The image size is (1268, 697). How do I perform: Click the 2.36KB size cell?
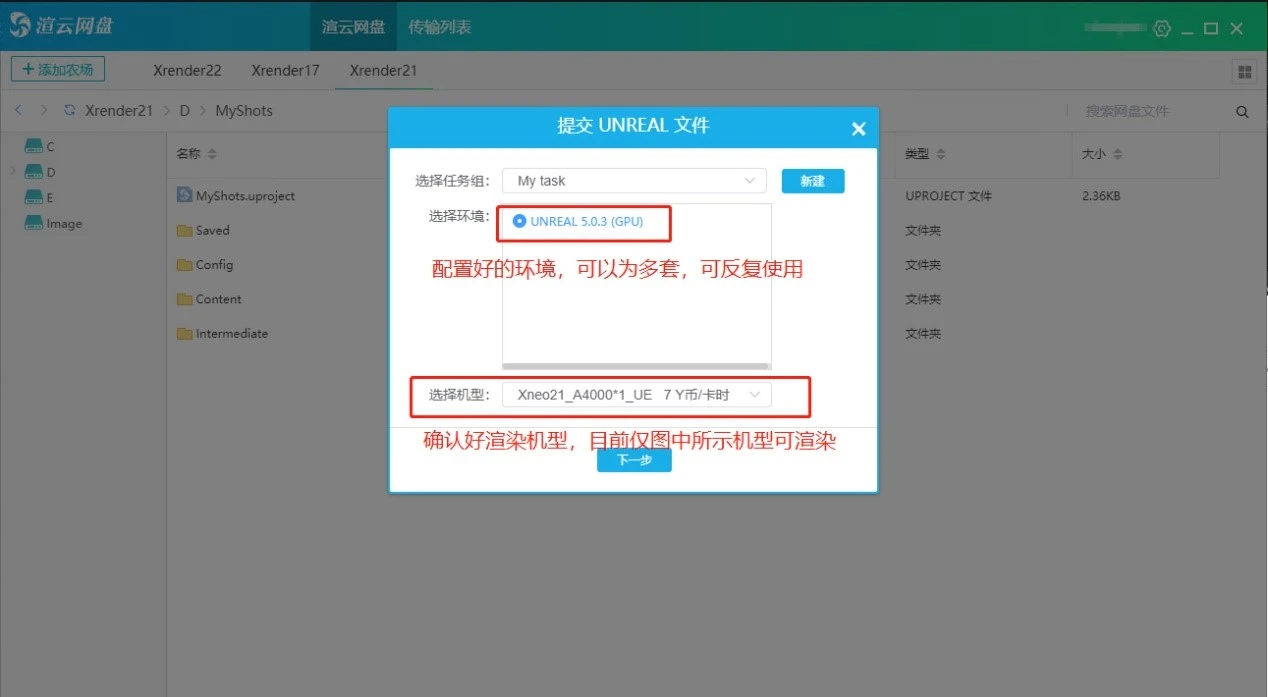[1101, 196]
